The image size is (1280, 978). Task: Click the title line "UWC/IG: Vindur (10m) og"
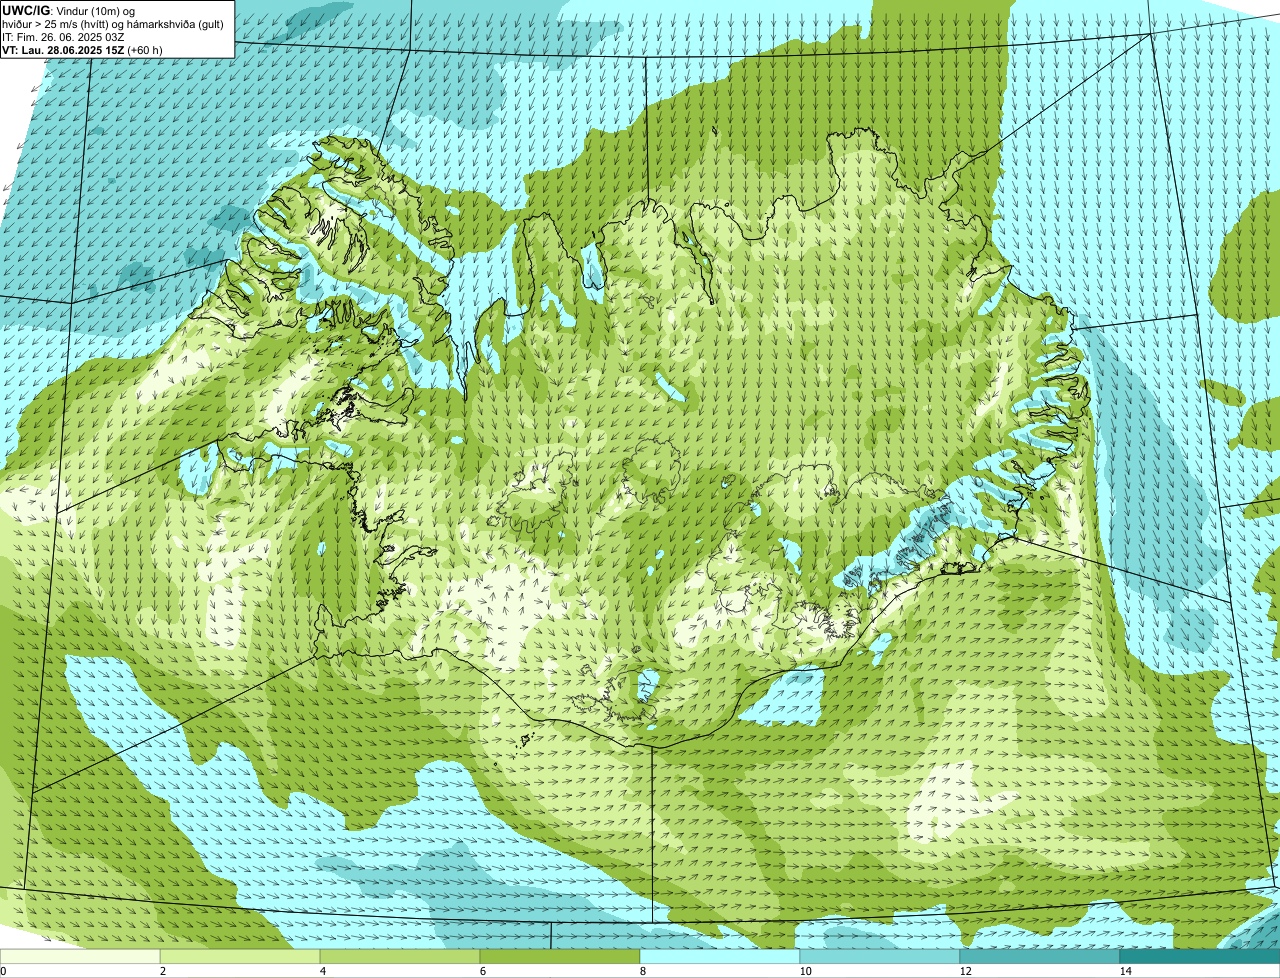[x=68, y=10]
